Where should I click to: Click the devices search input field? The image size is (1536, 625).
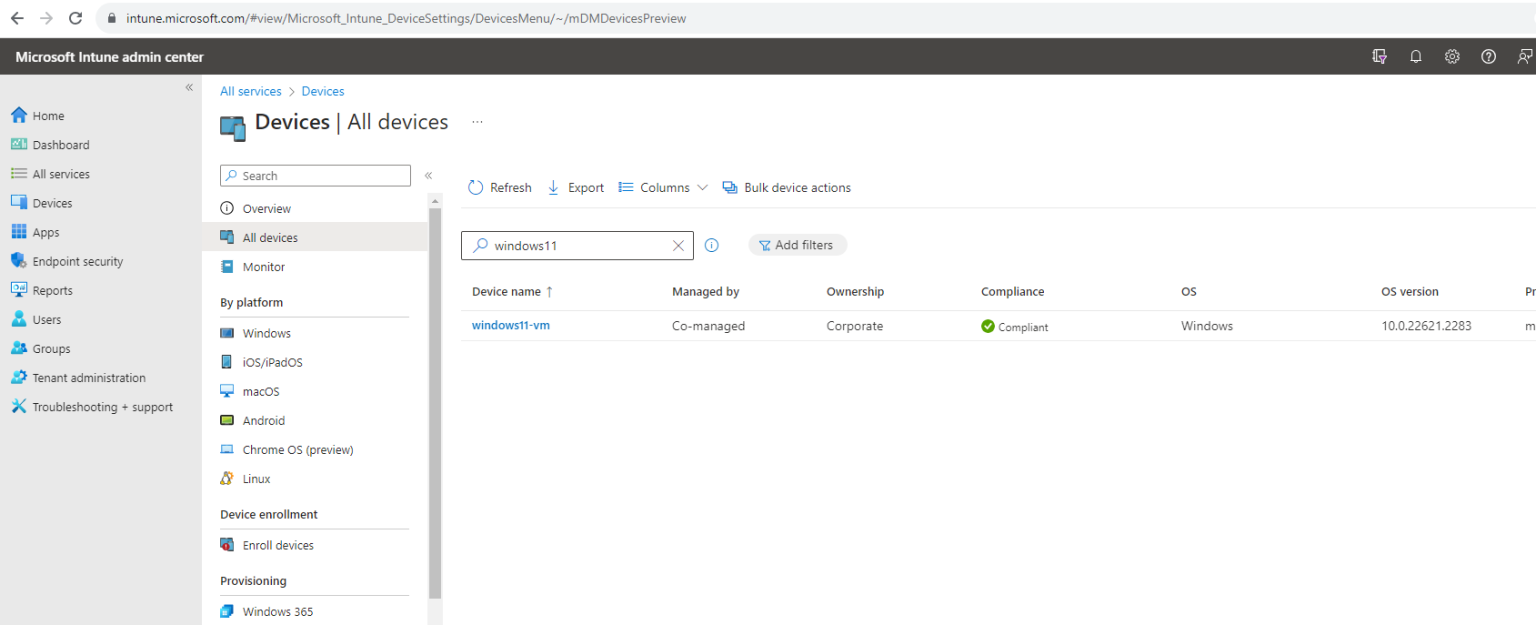pos(570,245)
